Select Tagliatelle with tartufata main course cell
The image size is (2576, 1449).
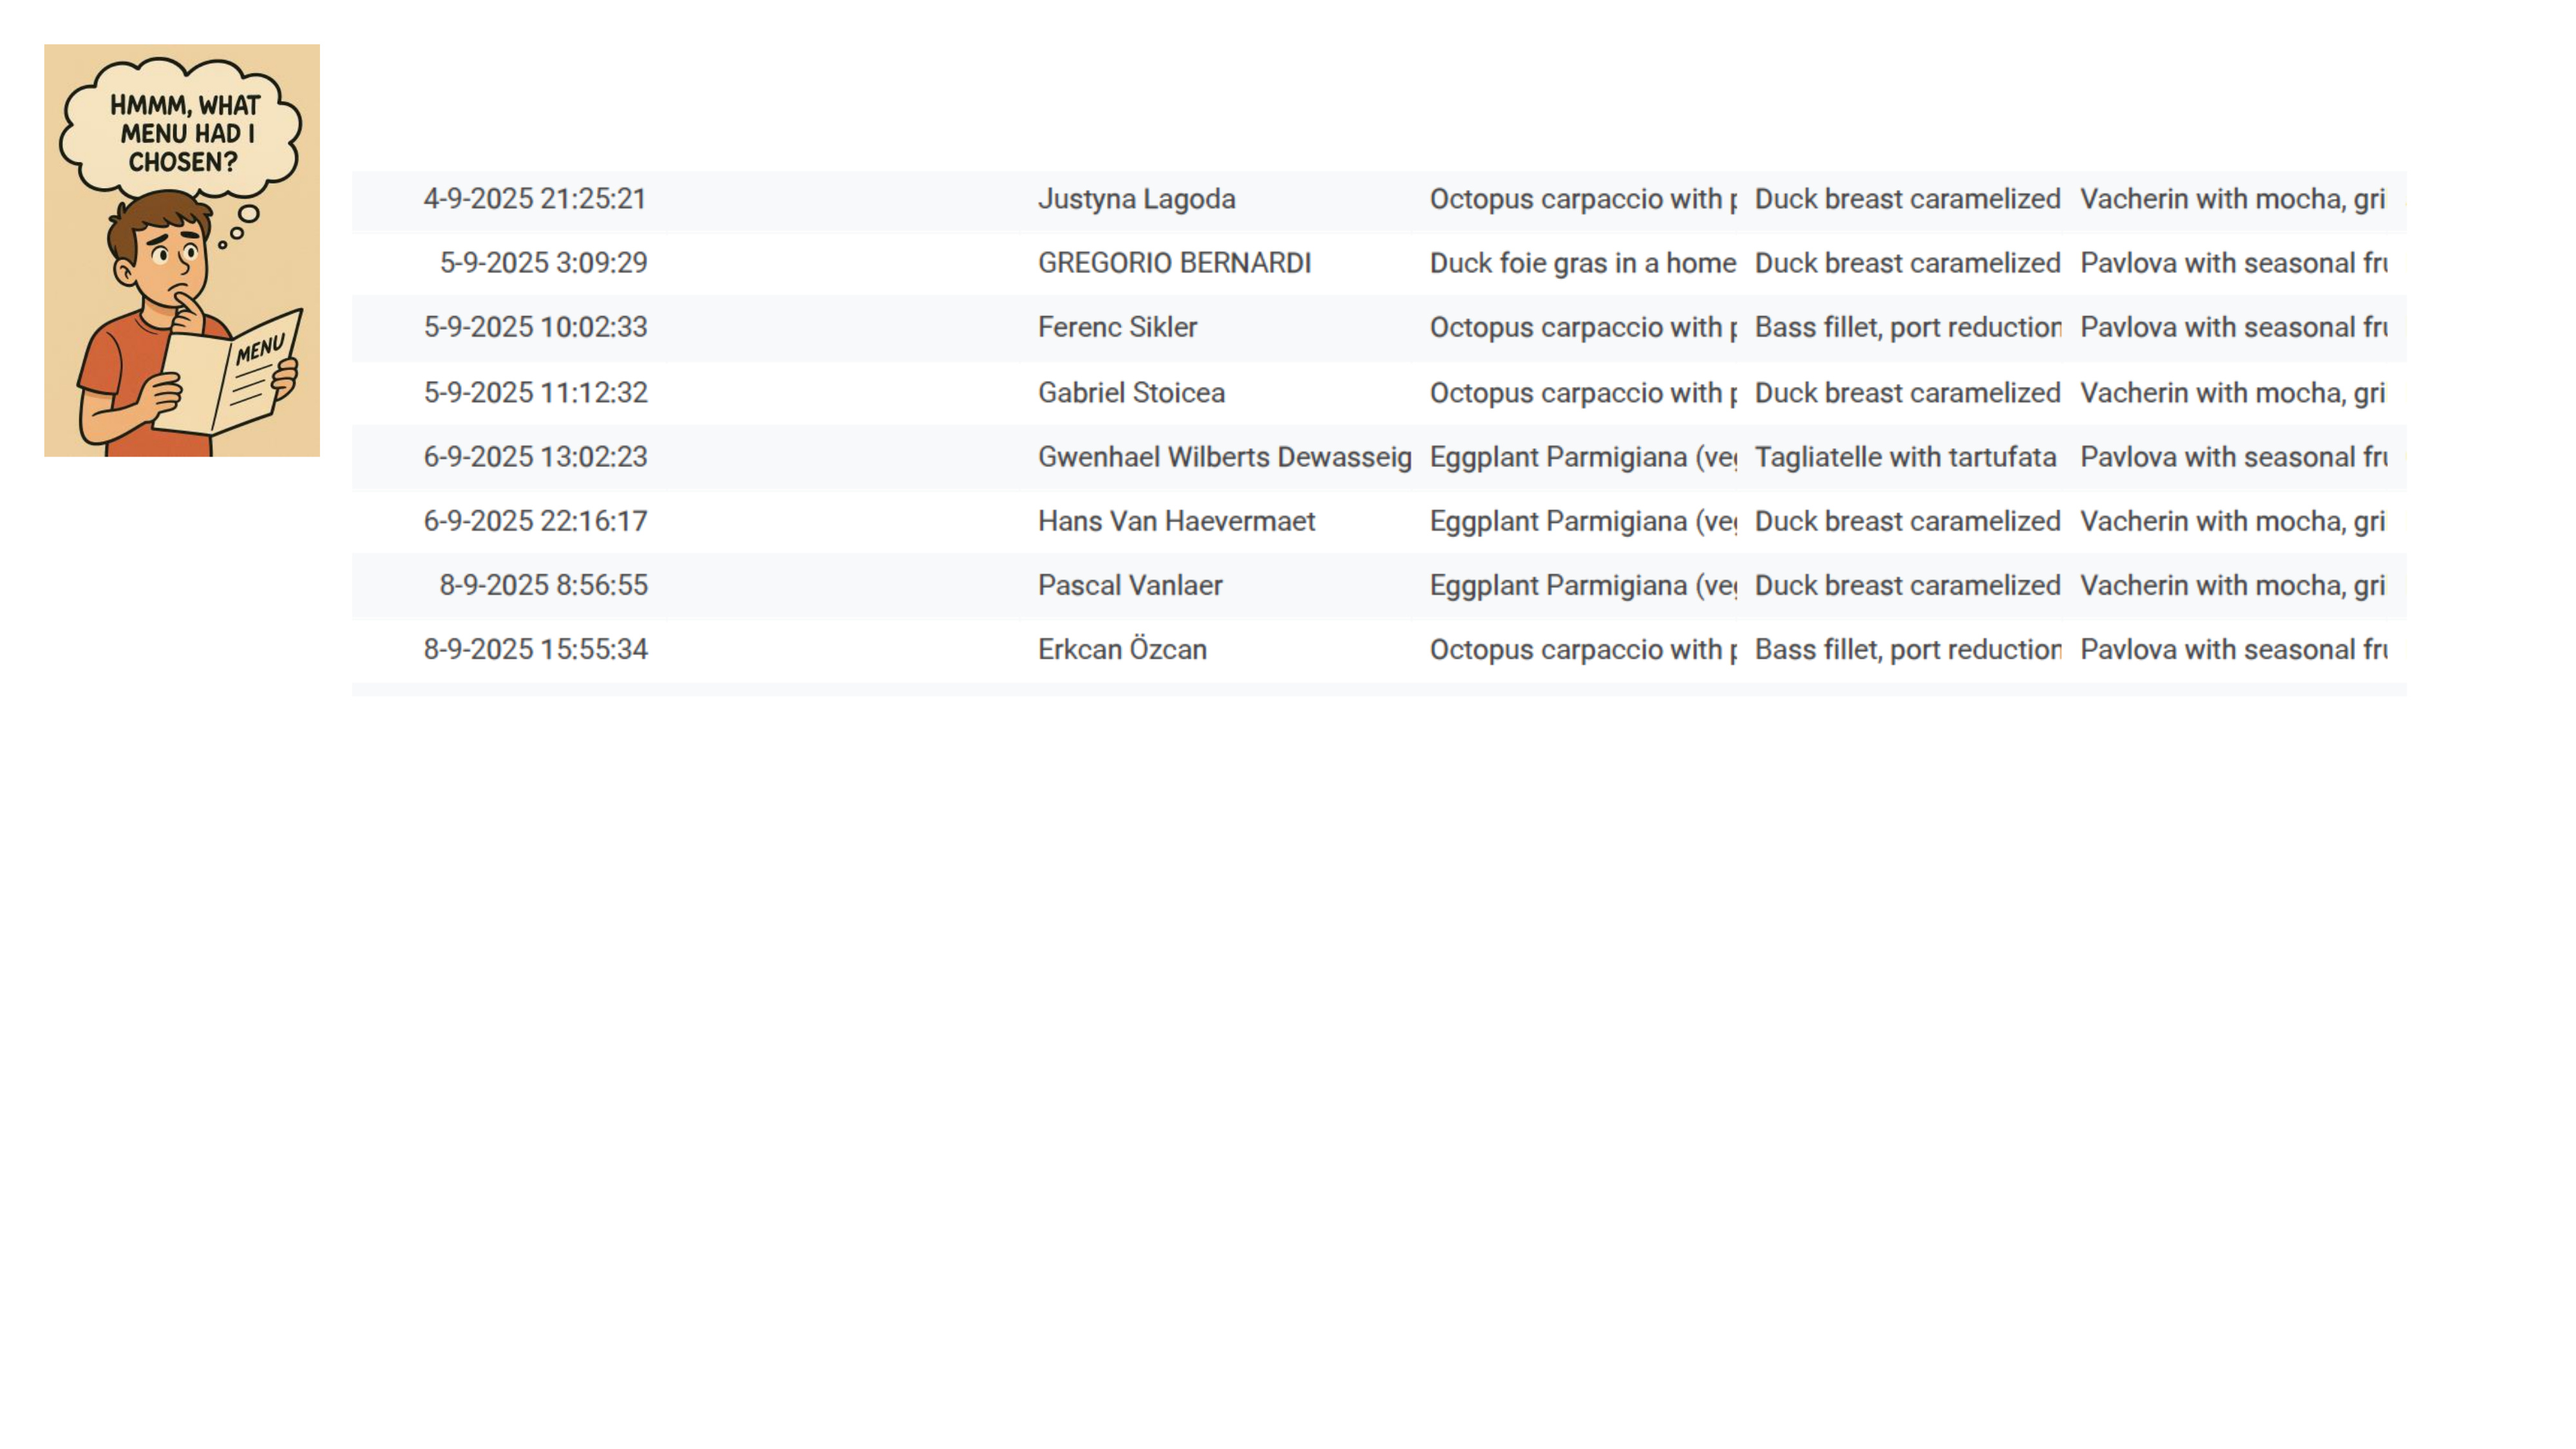(x=1905, y=457)
